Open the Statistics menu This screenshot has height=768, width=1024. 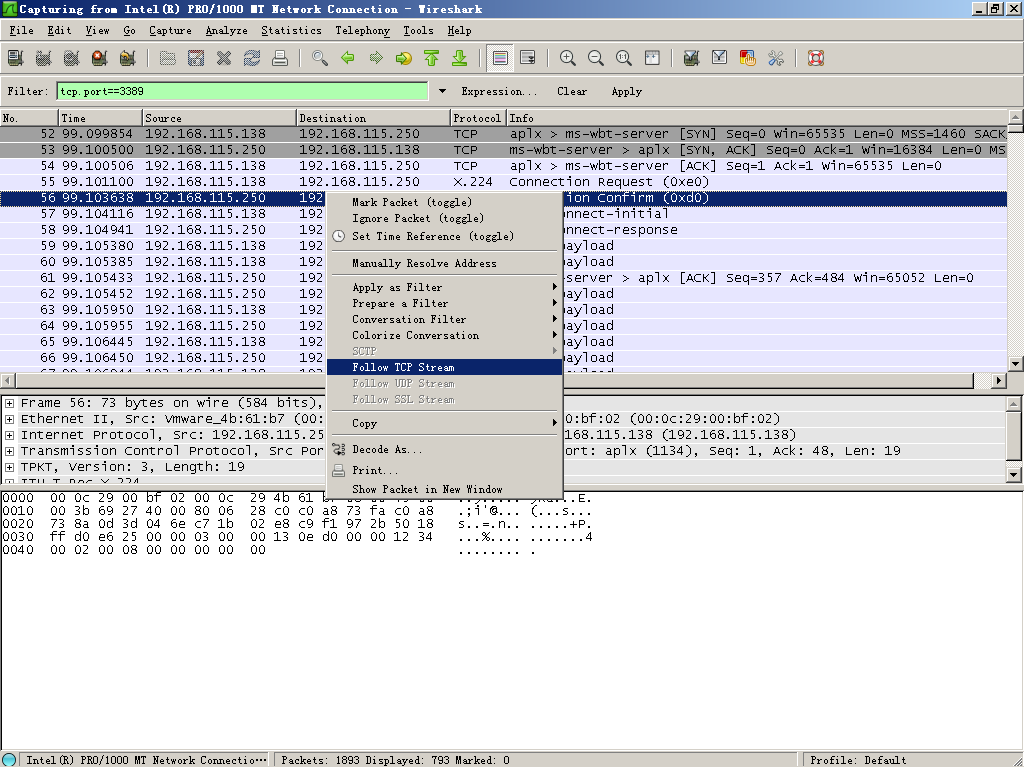pyautogui.click(x=291, y=31)
